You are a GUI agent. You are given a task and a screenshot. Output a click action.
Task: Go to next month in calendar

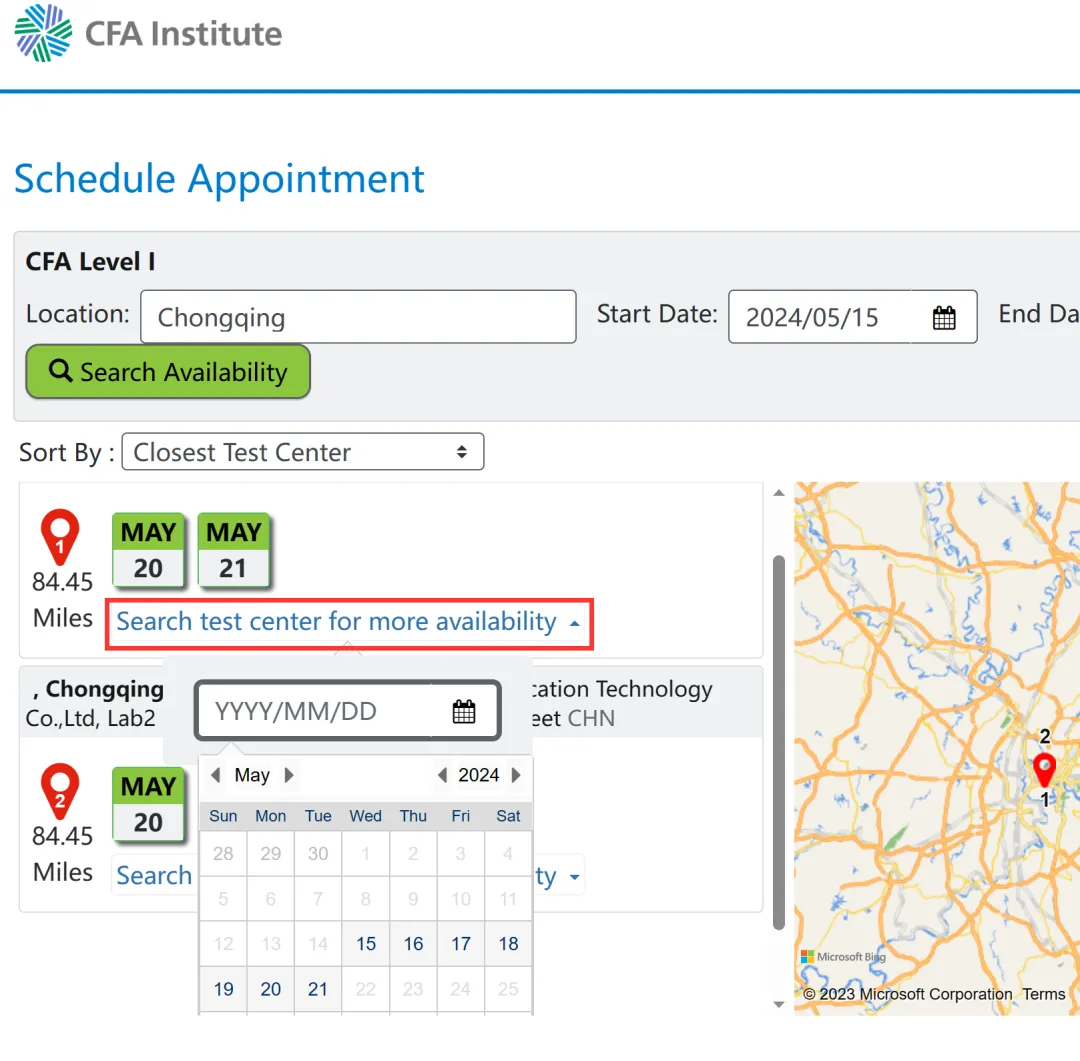pos(289,775)
